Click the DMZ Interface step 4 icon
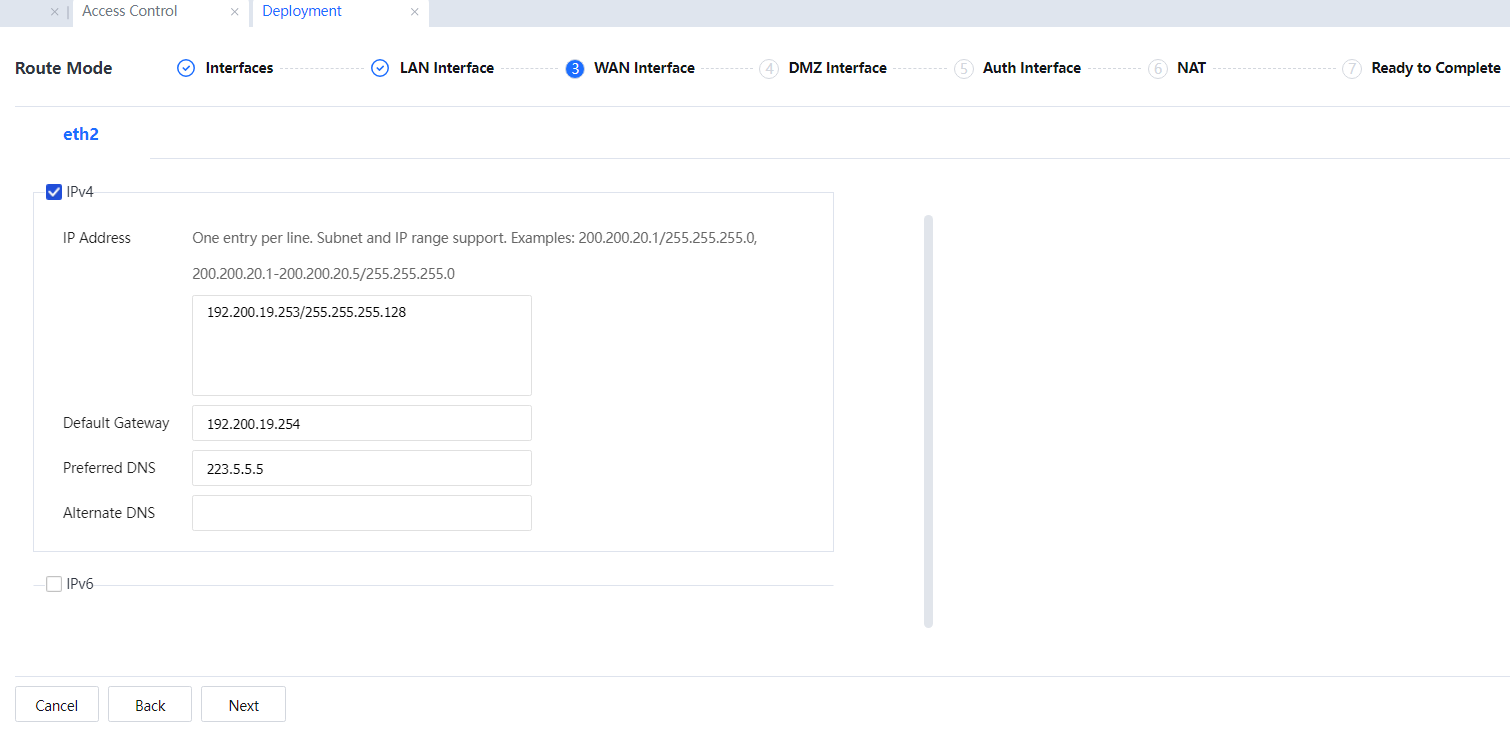The height and width of the screenshot is (732, 1510). (x=769, y=69)
